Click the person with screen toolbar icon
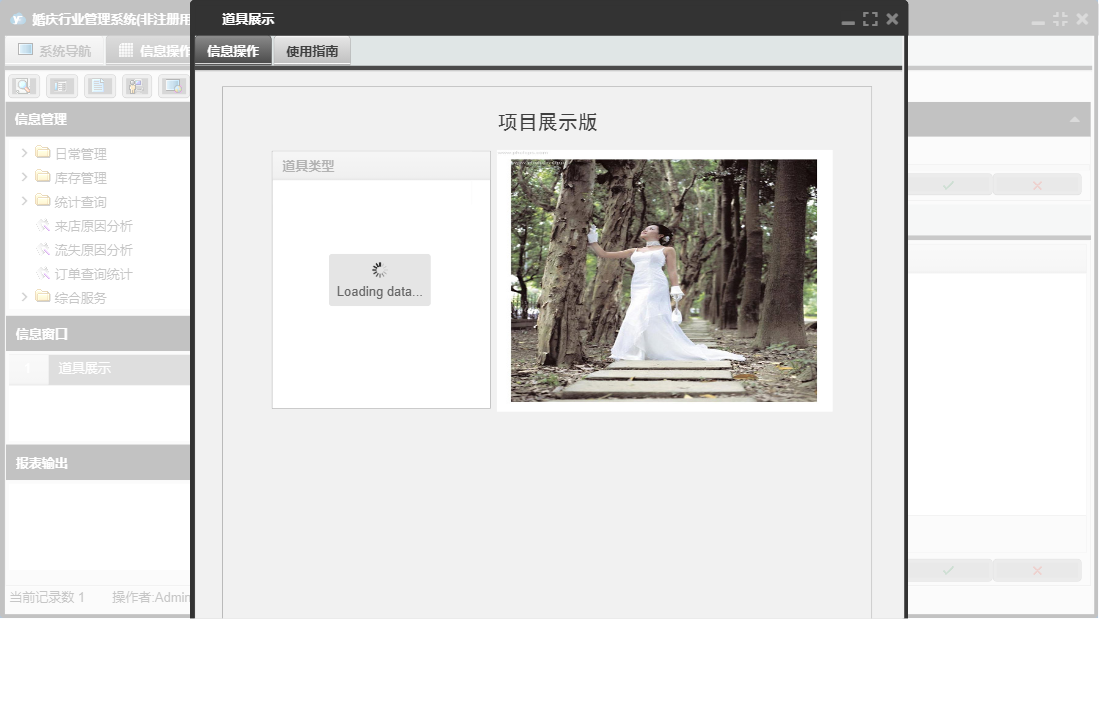This screenshot has width=1099, height=705. coord(137,86)
